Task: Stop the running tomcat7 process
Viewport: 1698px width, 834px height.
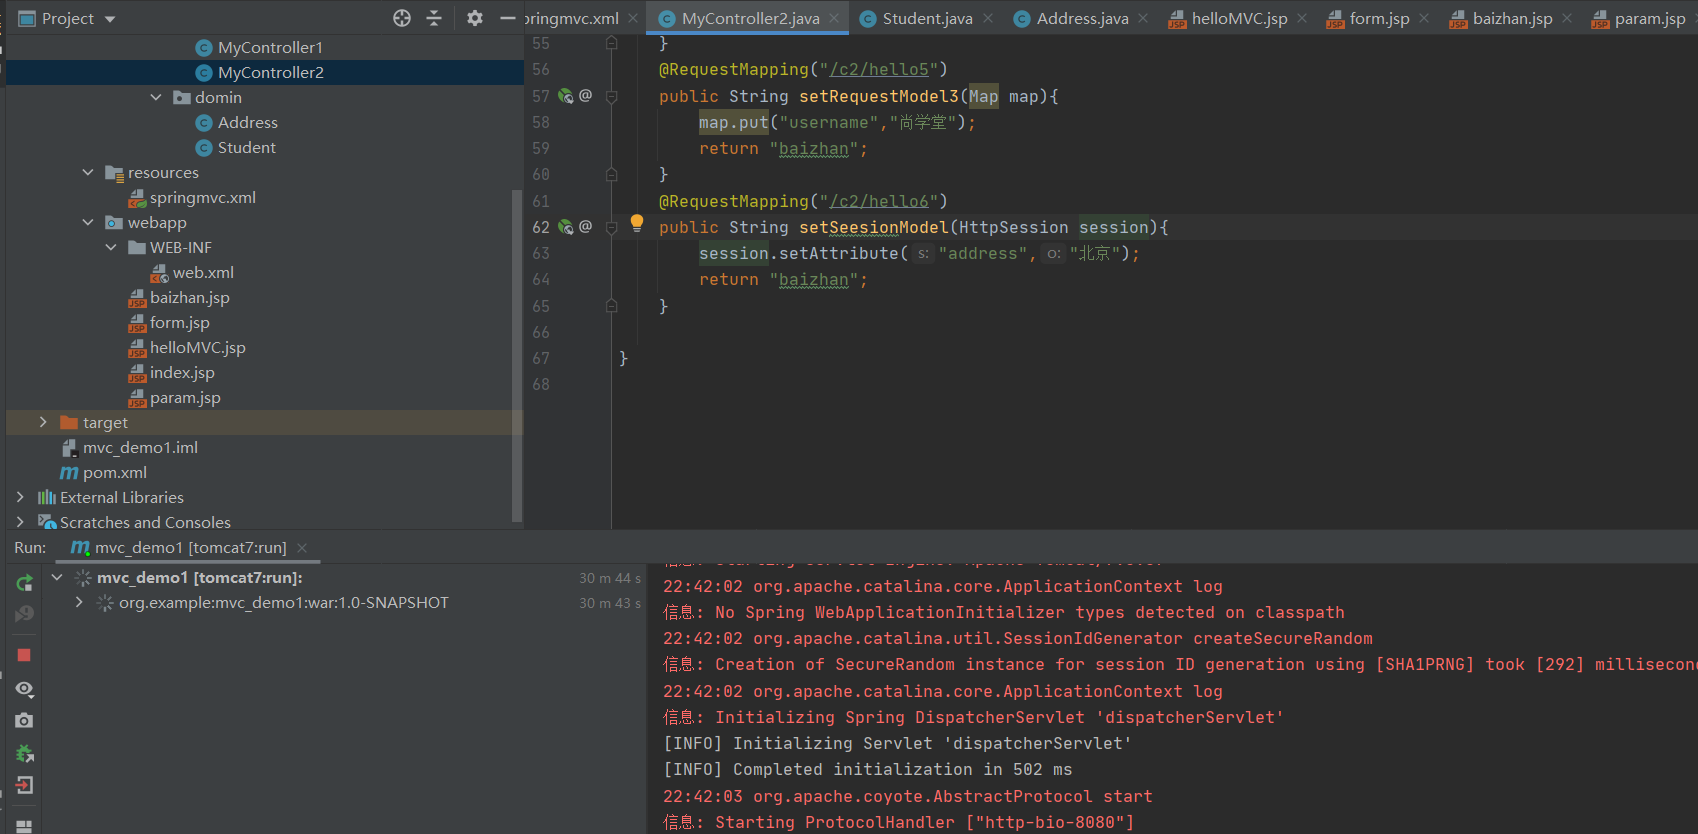Action: [24, 655]
